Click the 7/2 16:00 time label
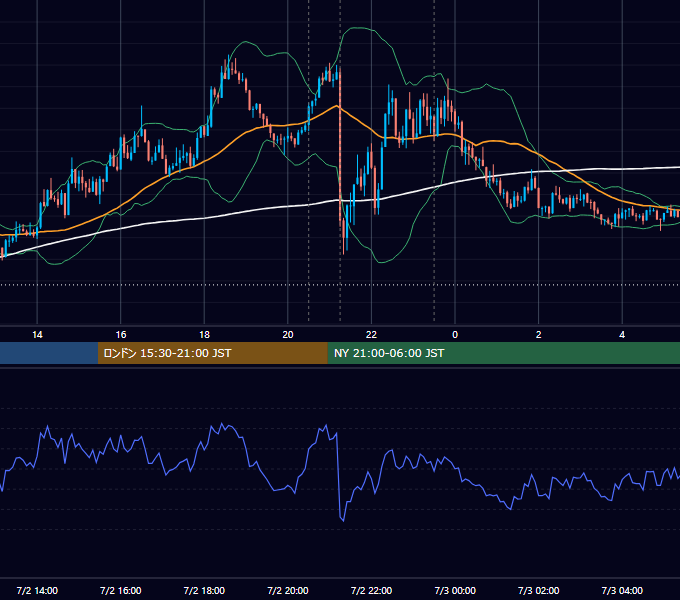The width and height of the screenshot is (680, 600). point(121,590)
